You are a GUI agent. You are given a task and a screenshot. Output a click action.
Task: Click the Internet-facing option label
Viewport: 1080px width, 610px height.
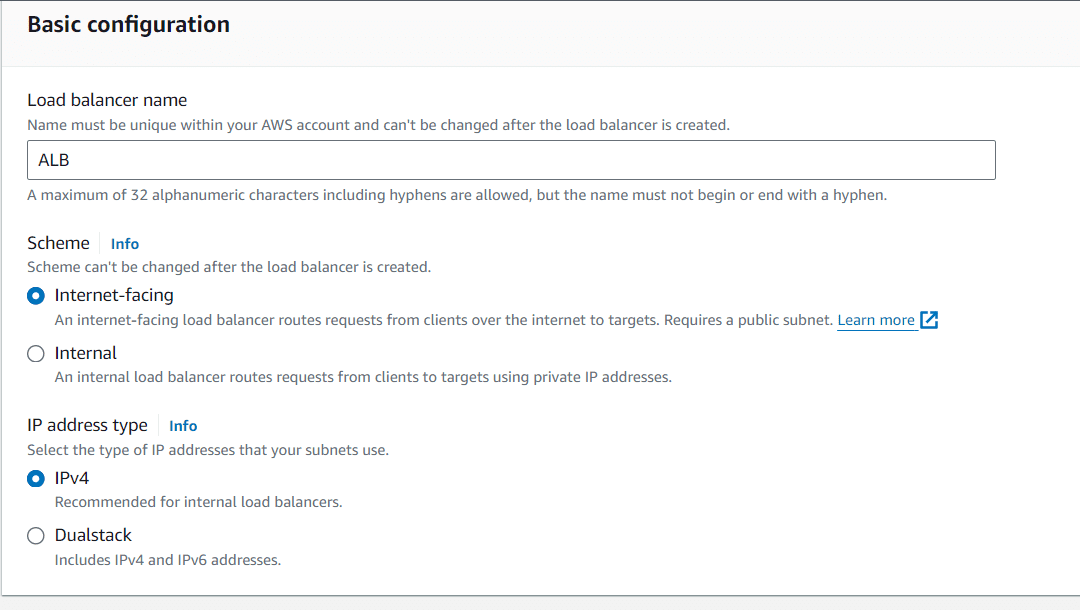[114, 295]
